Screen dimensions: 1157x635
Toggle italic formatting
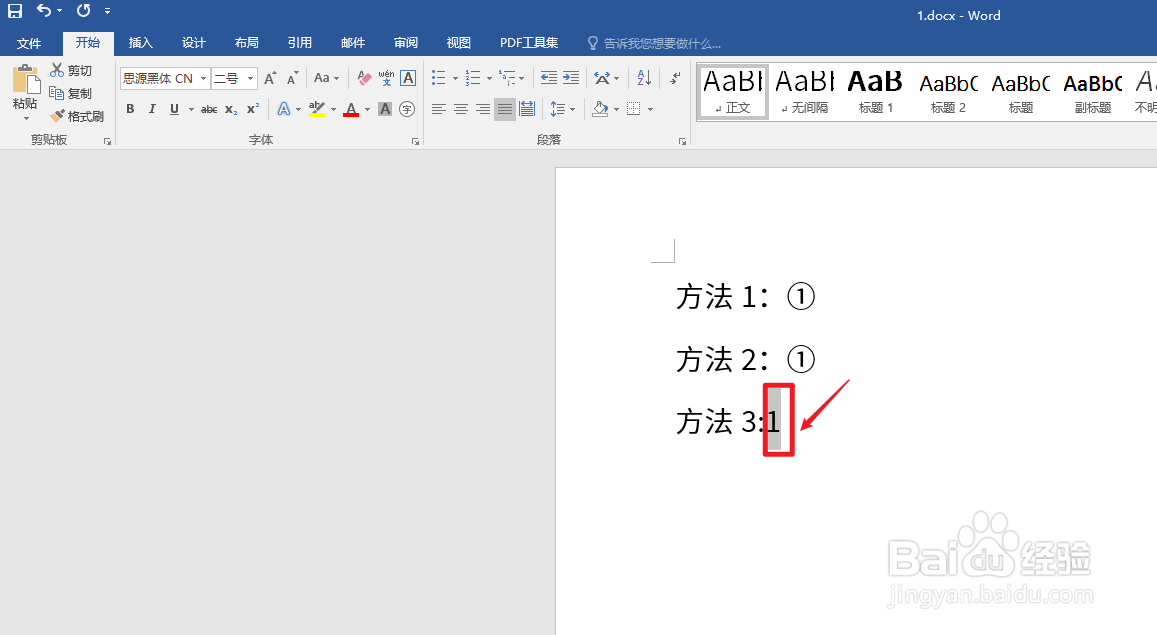[152, 109]
